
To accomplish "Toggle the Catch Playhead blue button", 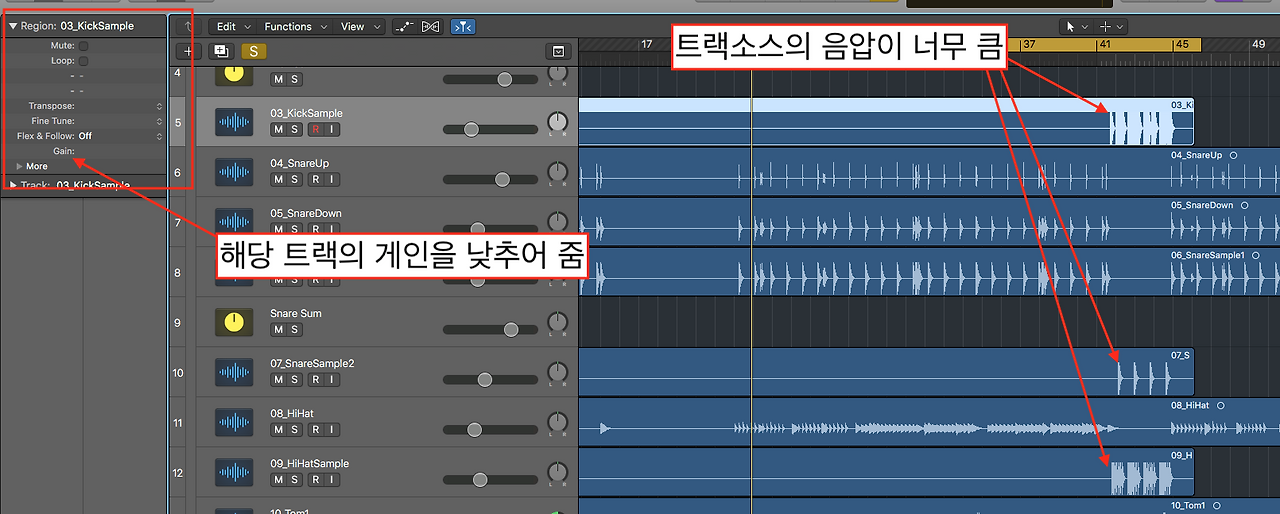I will click(x=463, y=27).
